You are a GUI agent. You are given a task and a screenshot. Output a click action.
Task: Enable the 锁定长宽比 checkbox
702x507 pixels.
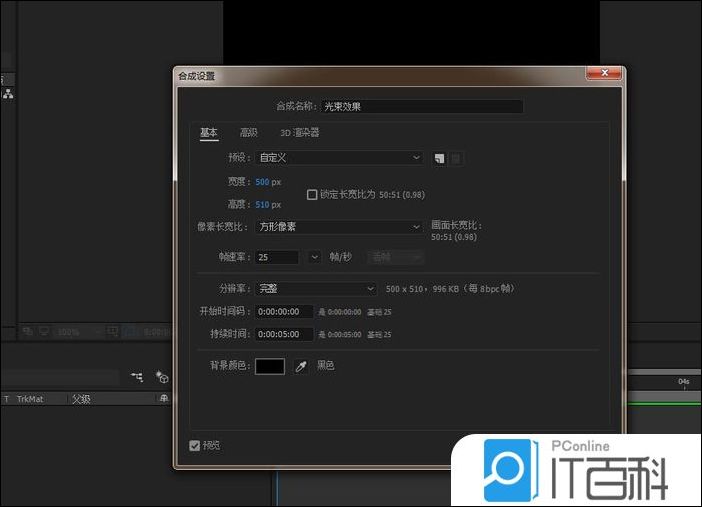coord(312,194)
